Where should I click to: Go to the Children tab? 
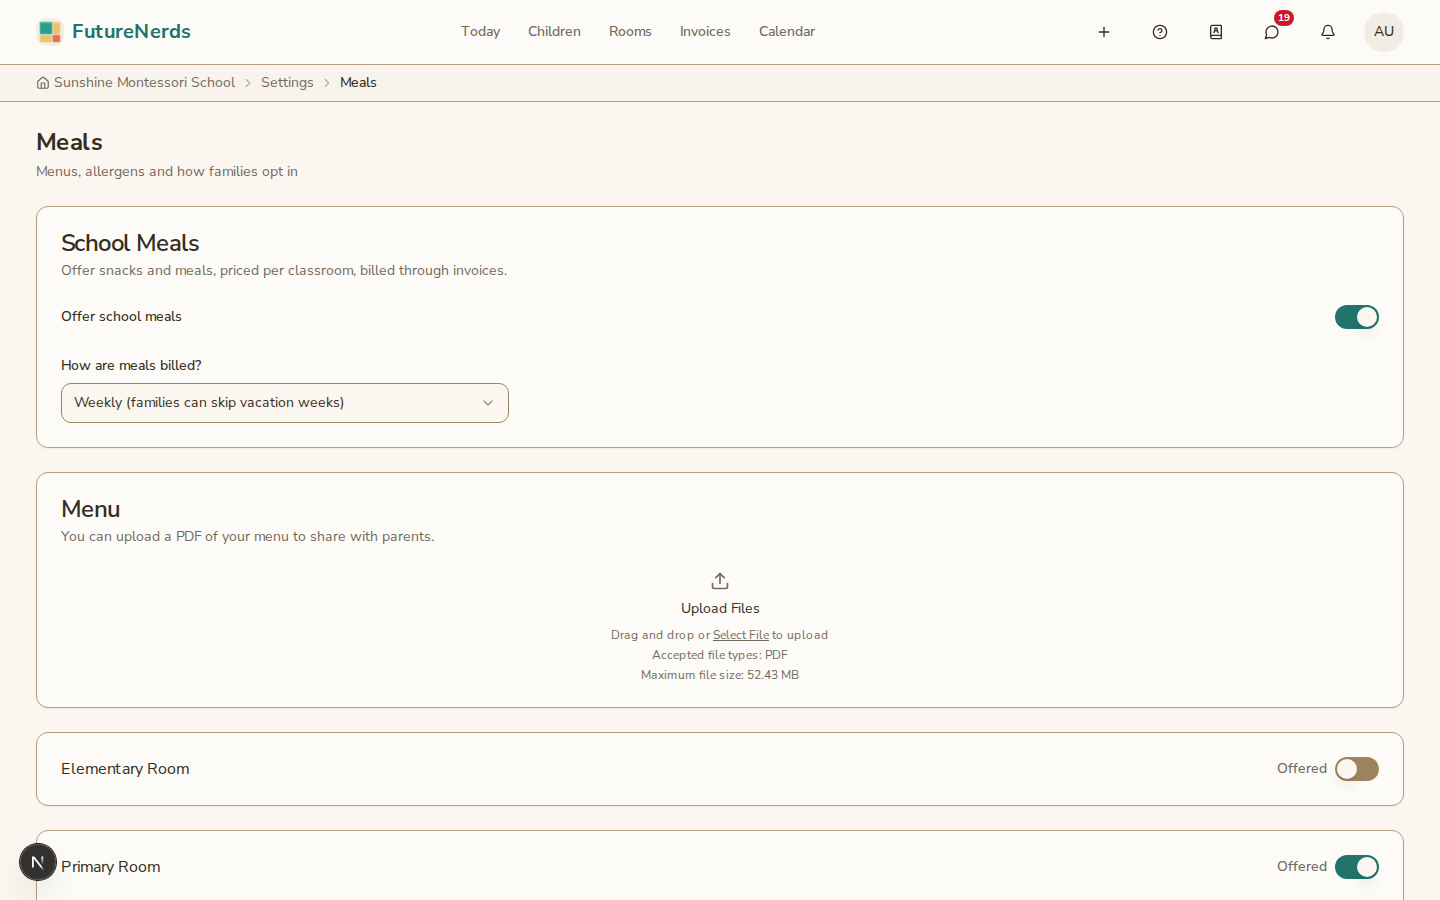coord(555,32)
